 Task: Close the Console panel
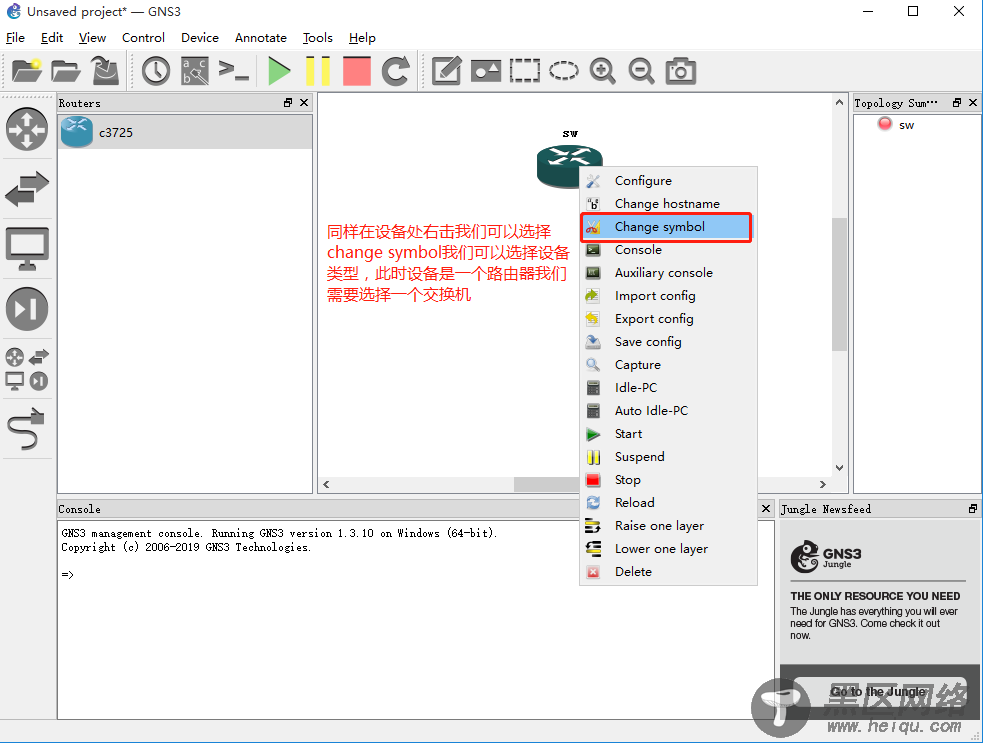766,509
